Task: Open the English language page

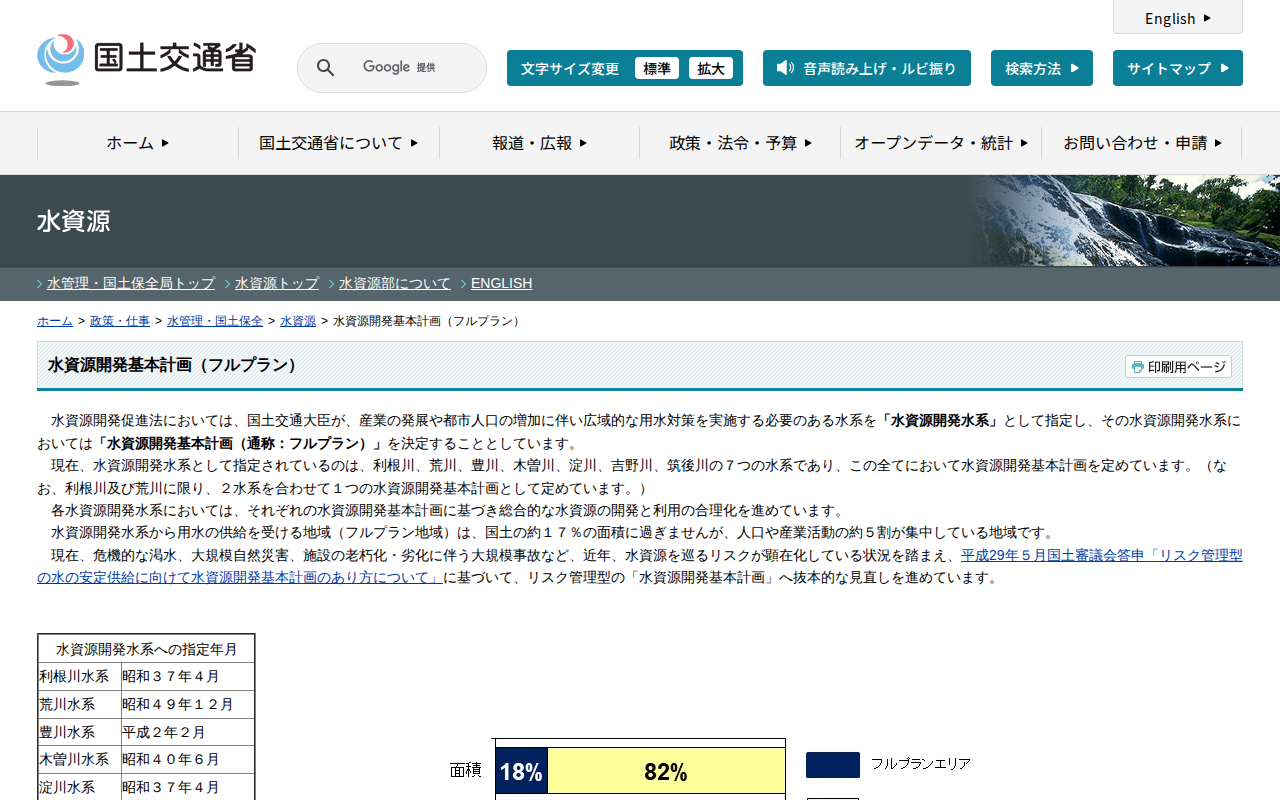Action: [1178, 18]
